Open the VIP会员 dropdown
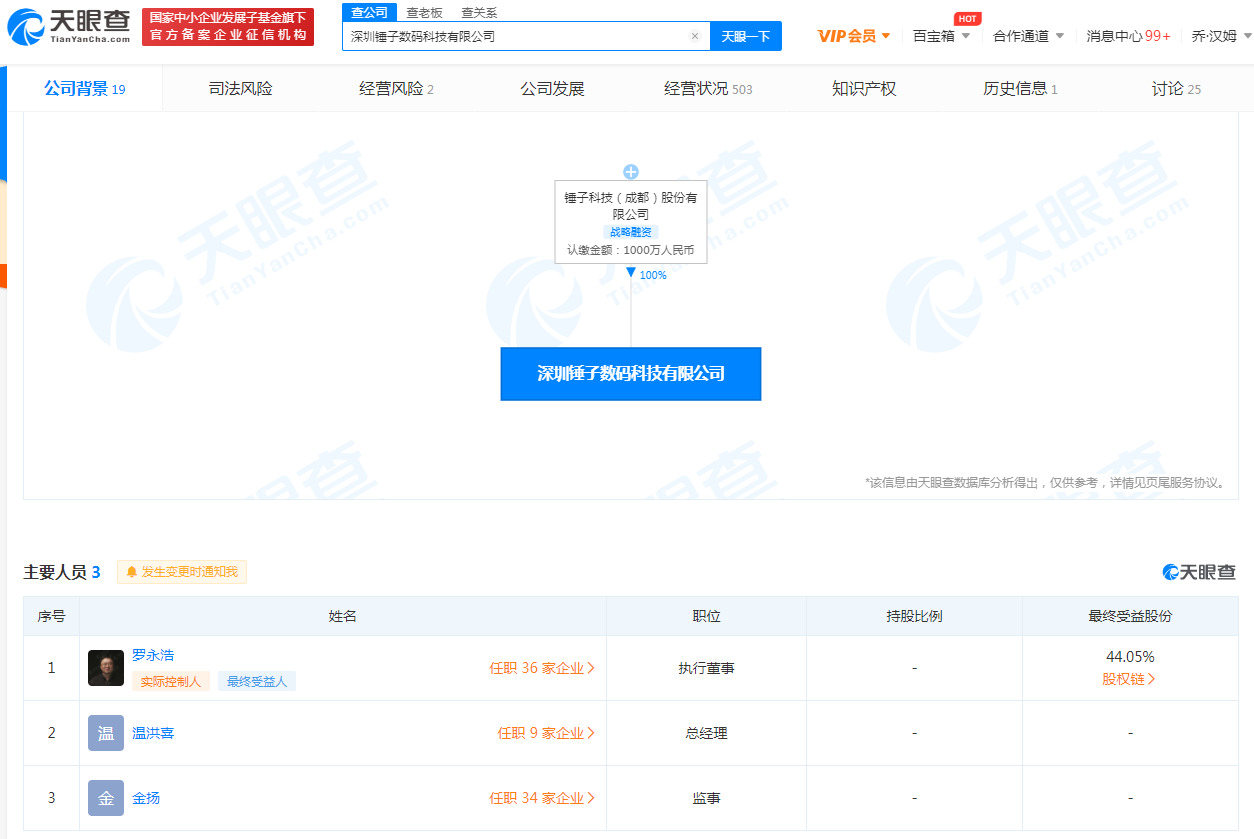The image size is (1254, 839). click(x=854, y=36)
